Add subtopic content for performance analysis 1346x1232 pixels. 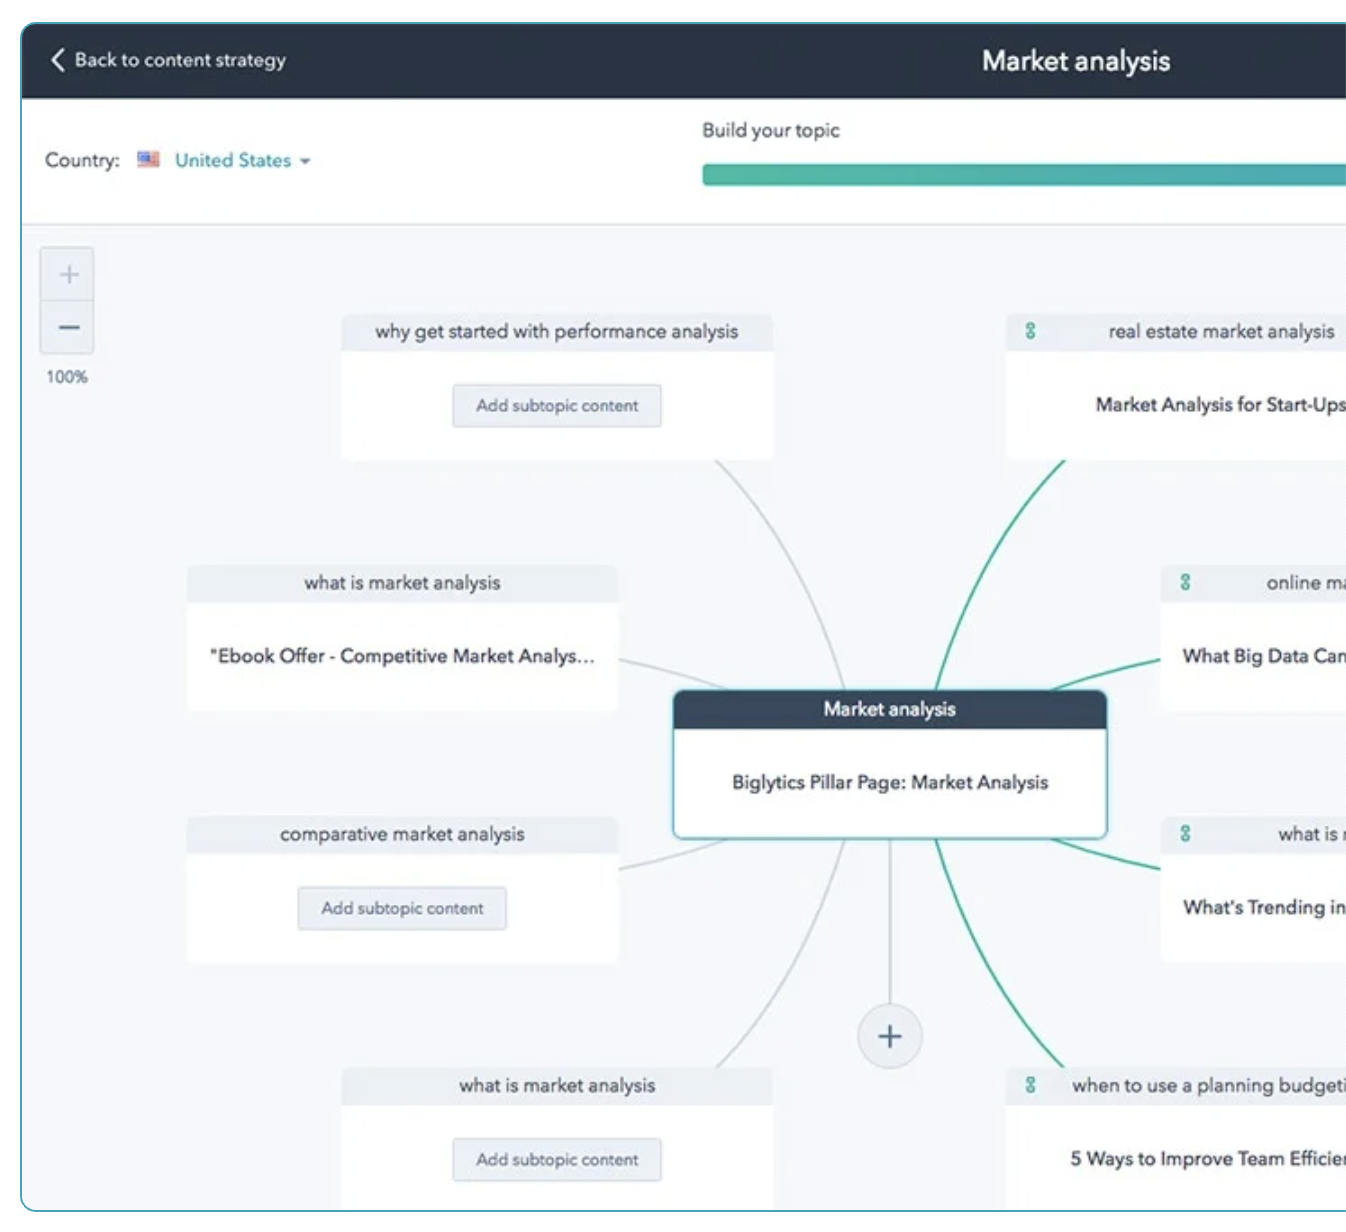[557, 406]
